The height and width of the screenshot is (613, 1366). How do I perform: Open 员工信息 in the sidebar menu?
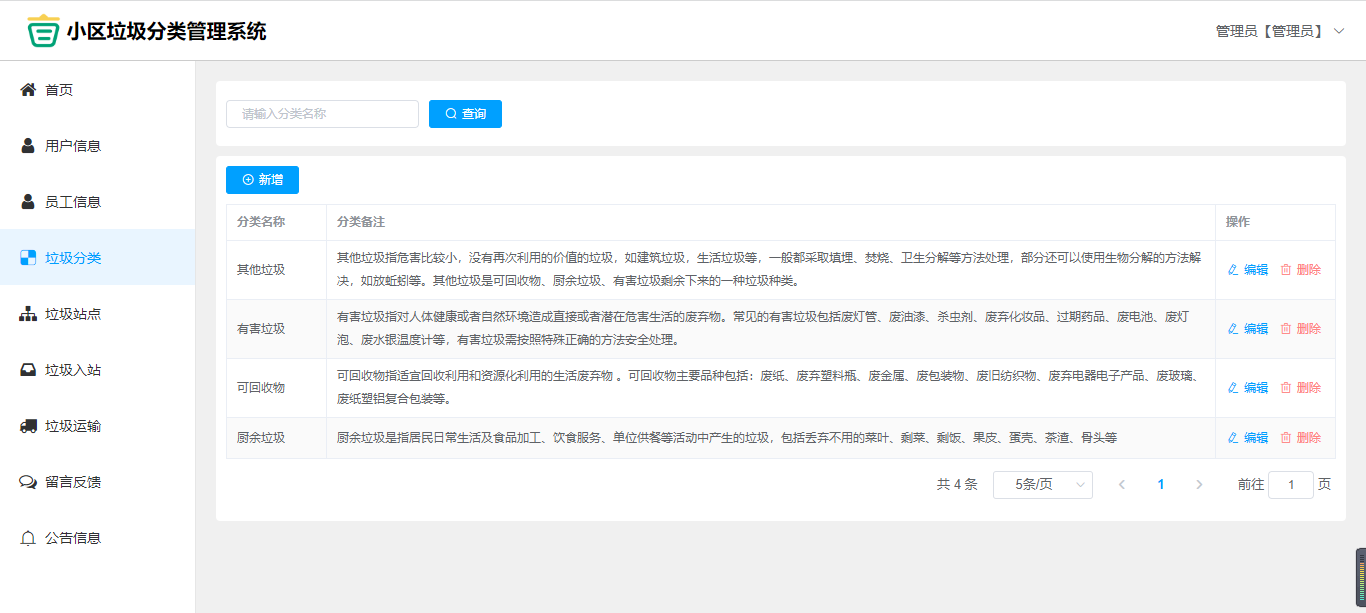73,202
